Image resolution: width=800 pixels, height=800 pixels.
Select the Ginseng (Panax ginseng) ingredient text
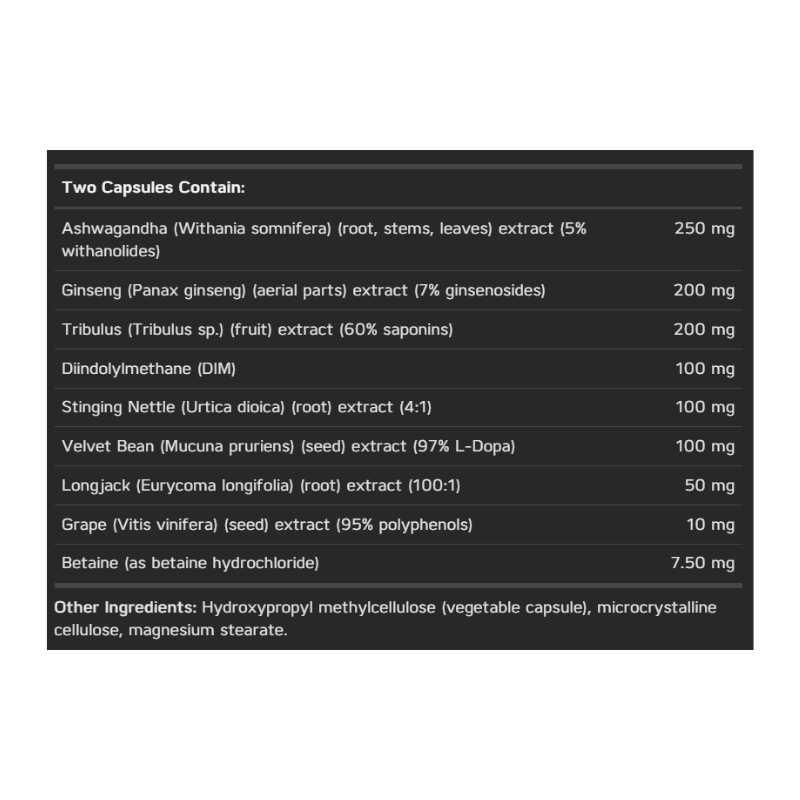click(x=303, y=290)
